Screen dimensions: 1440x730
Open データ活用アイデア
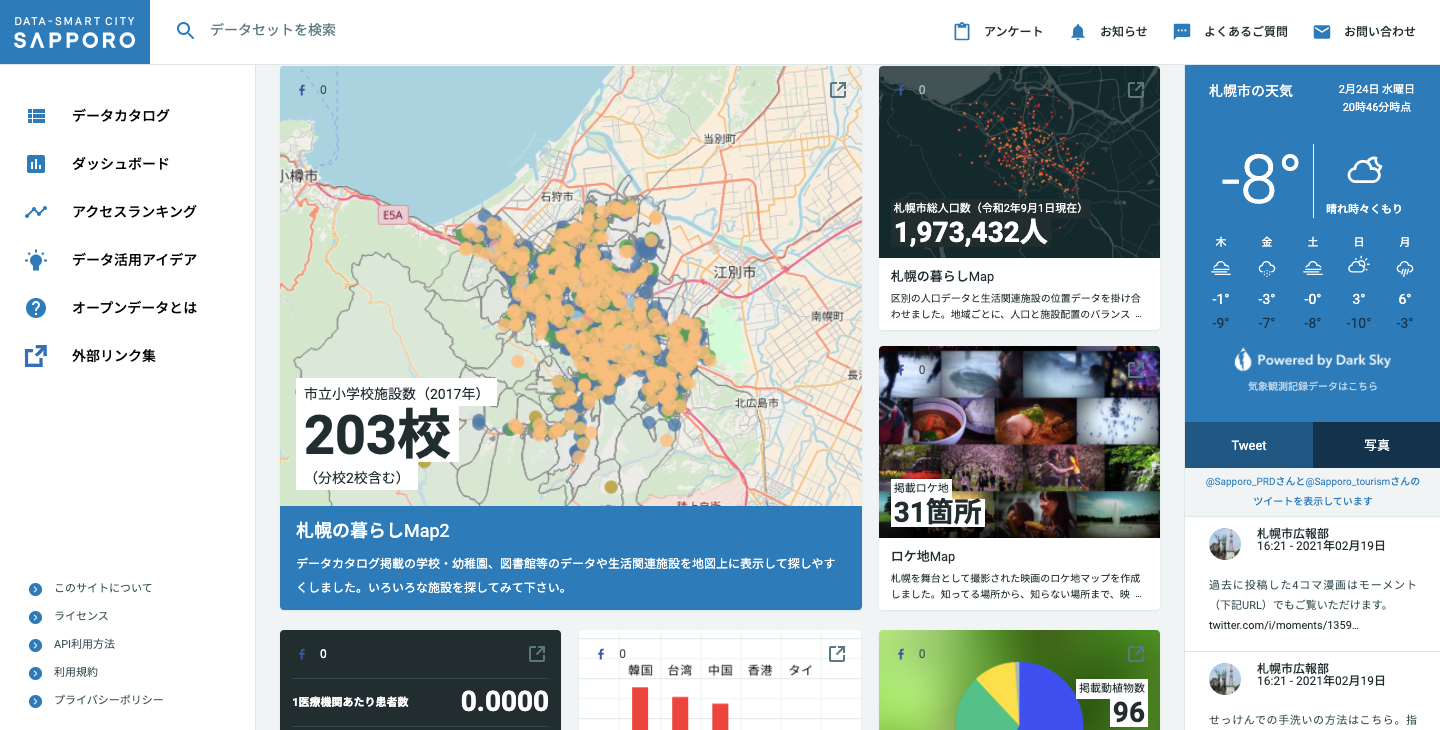[x=134, y=260]
